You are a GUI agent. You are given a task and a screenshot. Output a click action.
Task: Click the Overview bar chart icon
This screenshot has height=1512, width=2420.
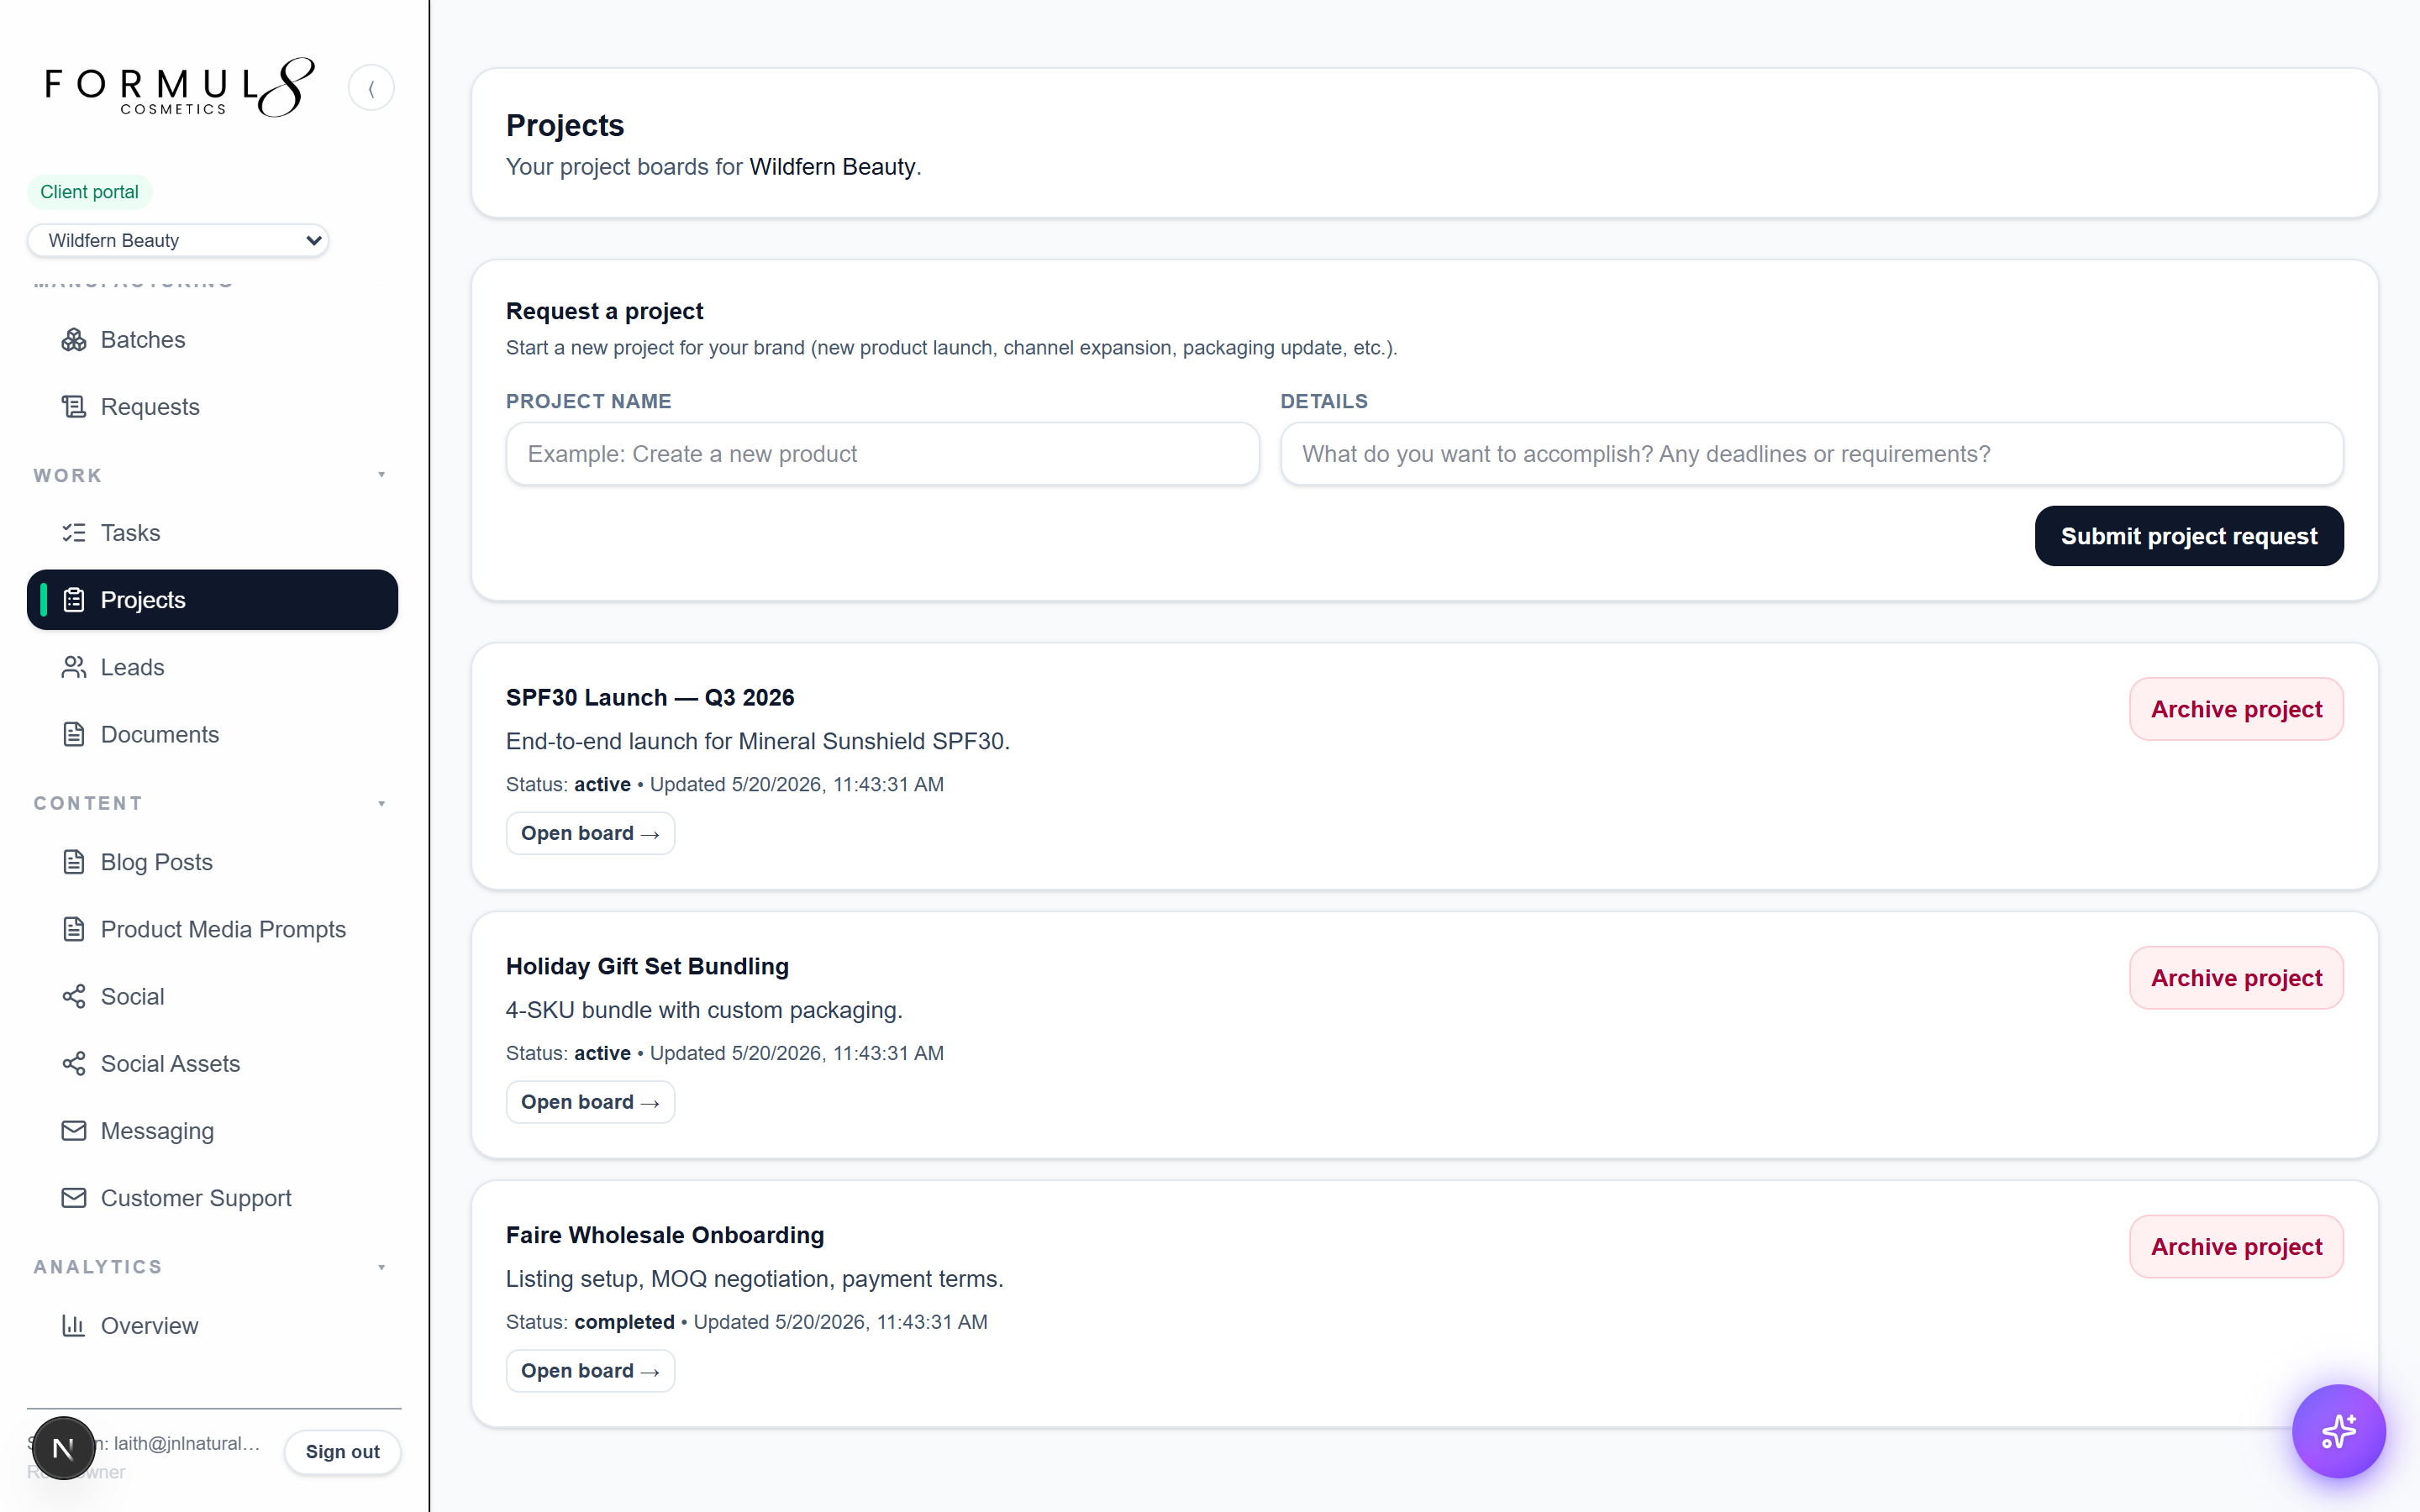coord(74,1325)
